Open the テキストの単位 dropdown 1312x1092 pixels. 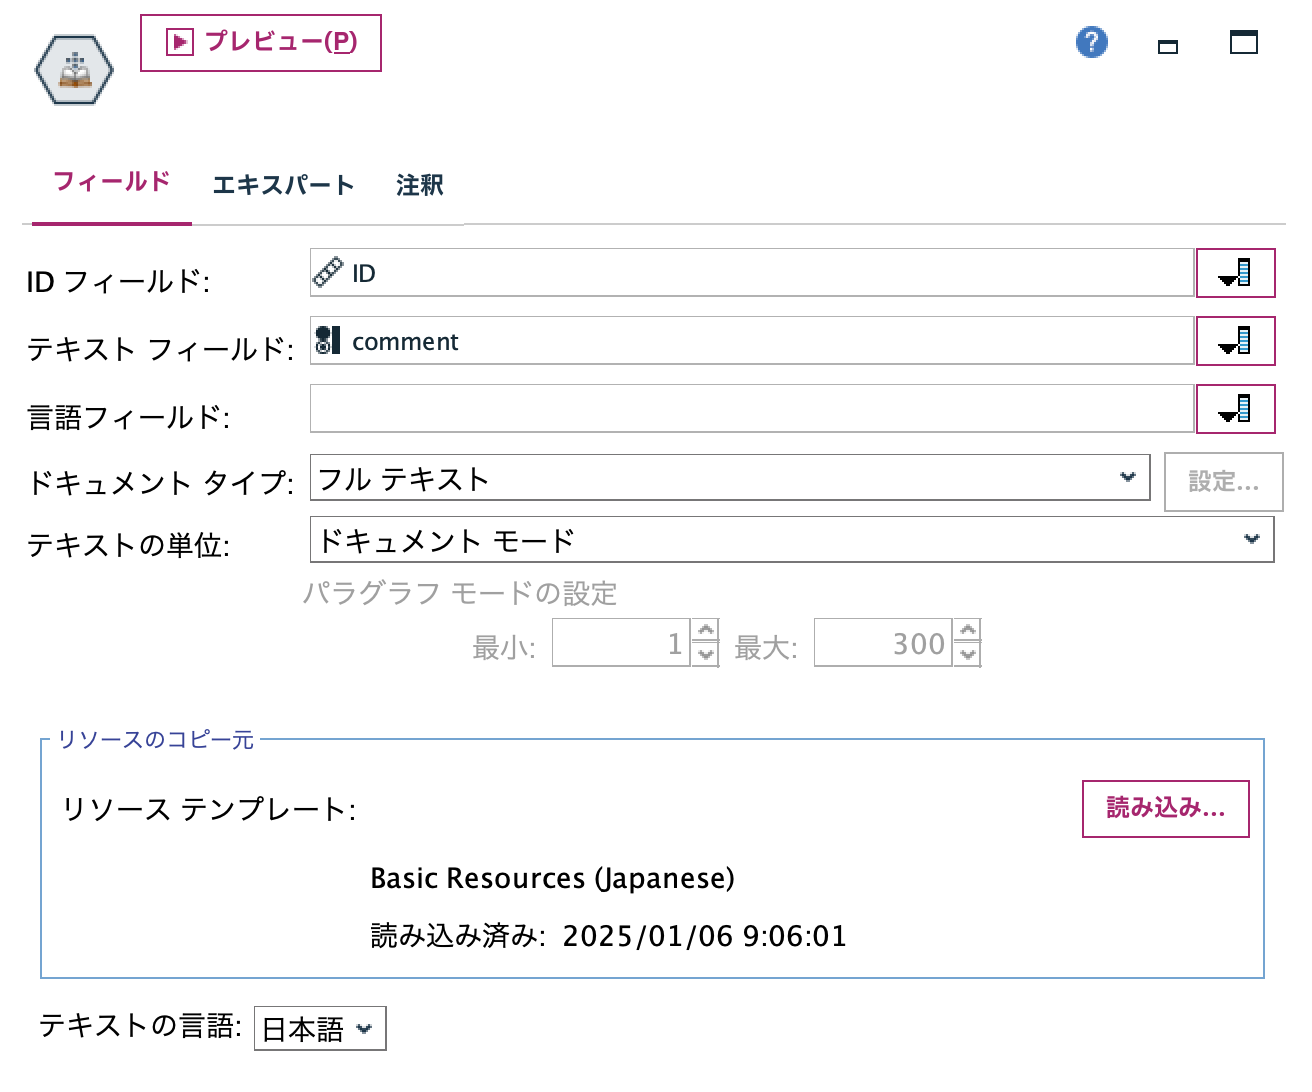tap(1252, 539)
